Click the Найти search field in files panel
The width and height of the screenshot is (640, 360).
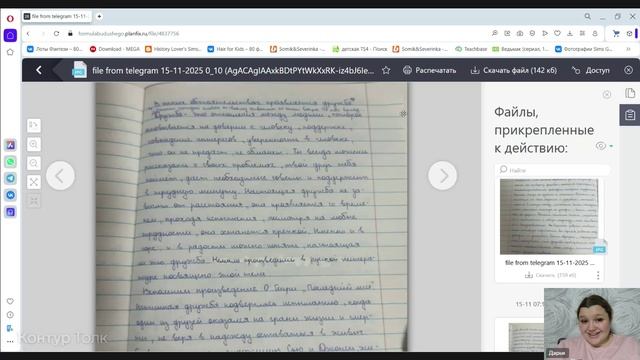tap(553, 170)
